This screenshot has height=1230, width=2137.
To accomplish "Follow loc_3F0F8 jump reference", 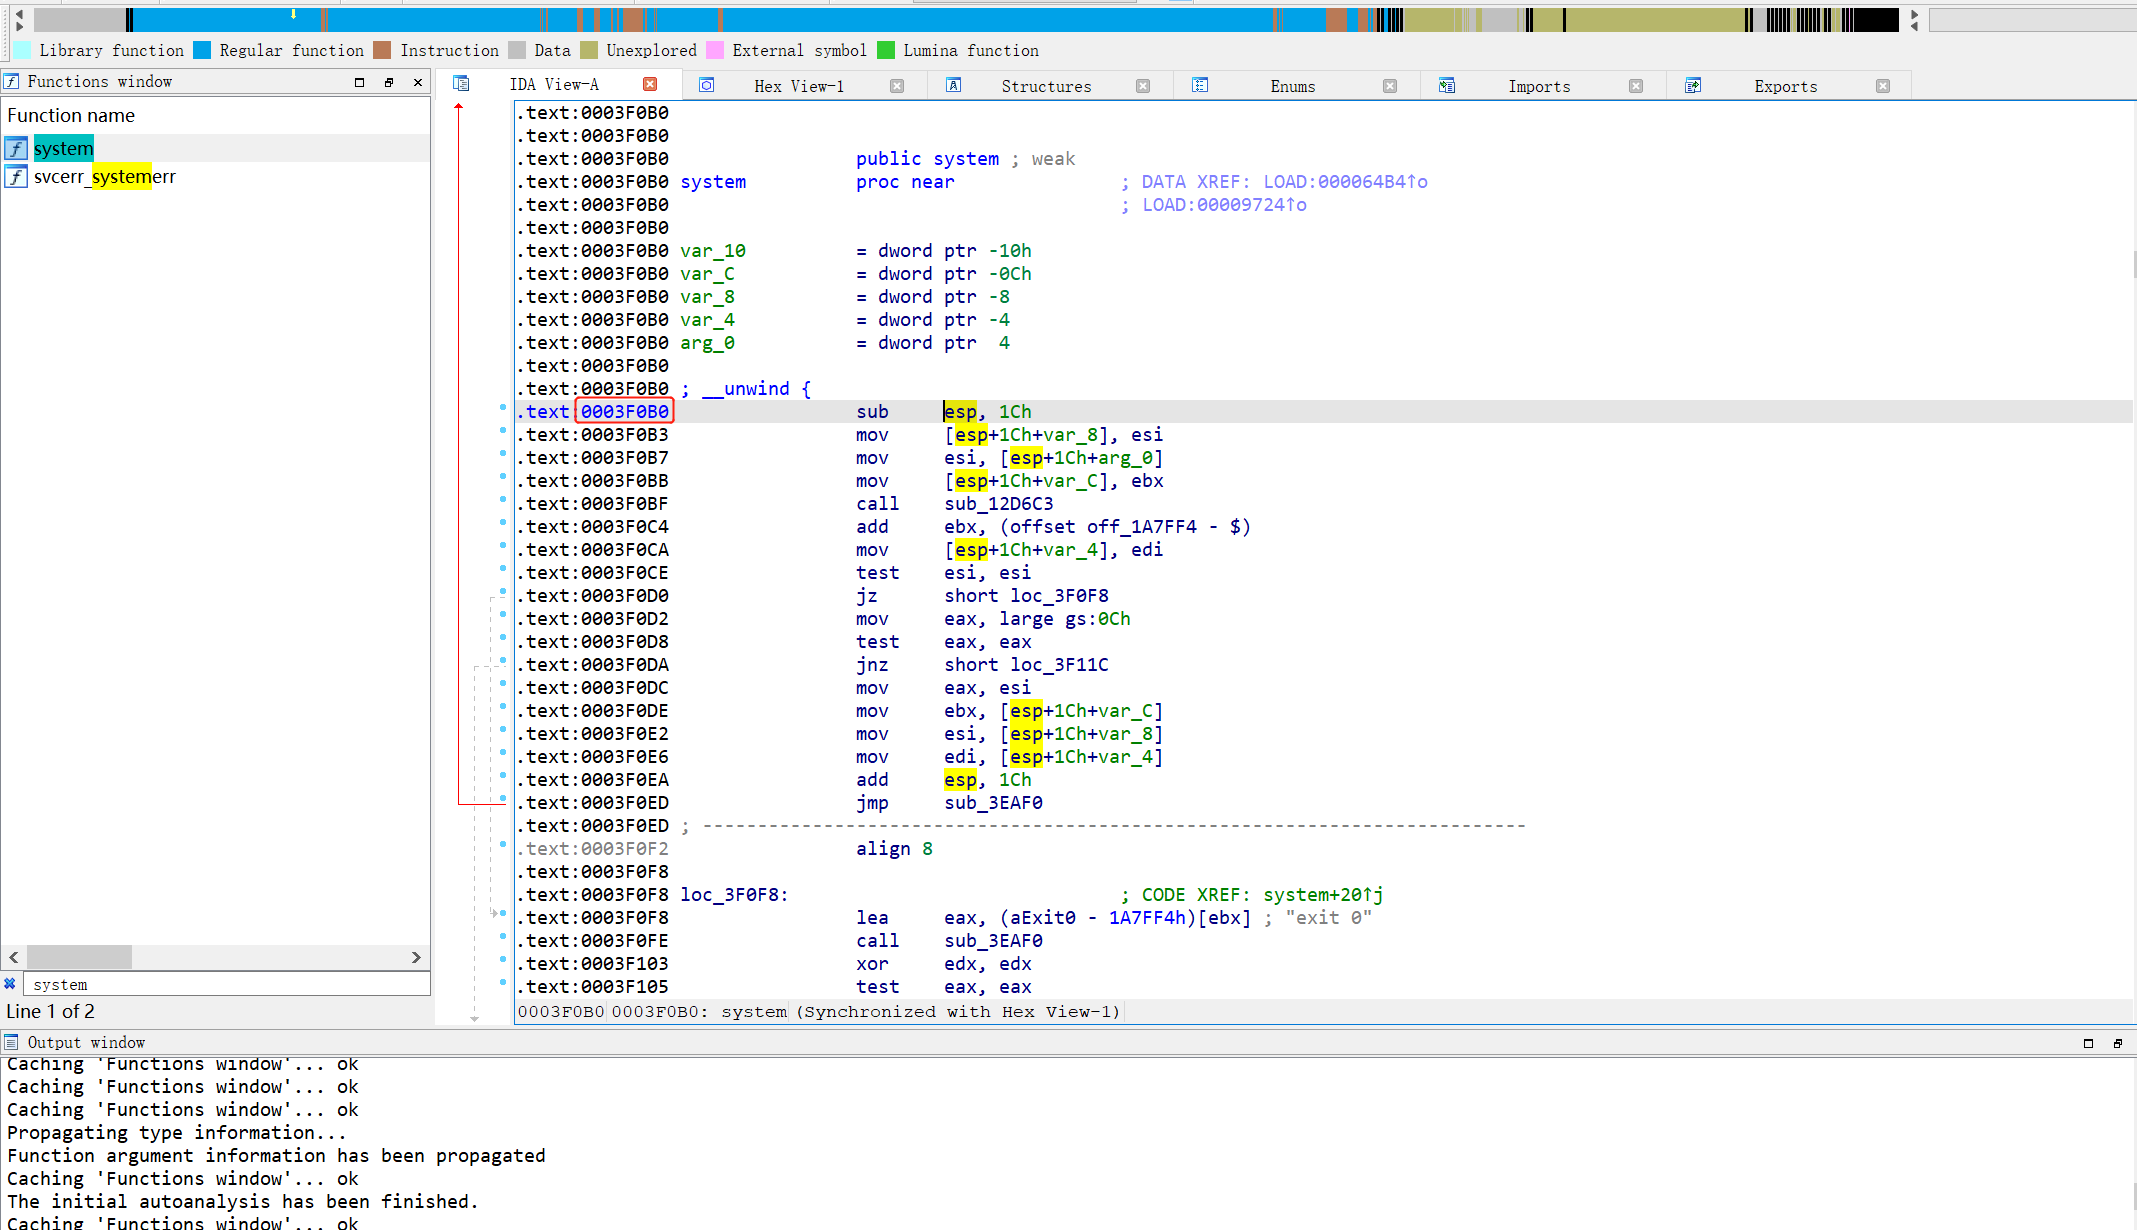I will 1058,596.
